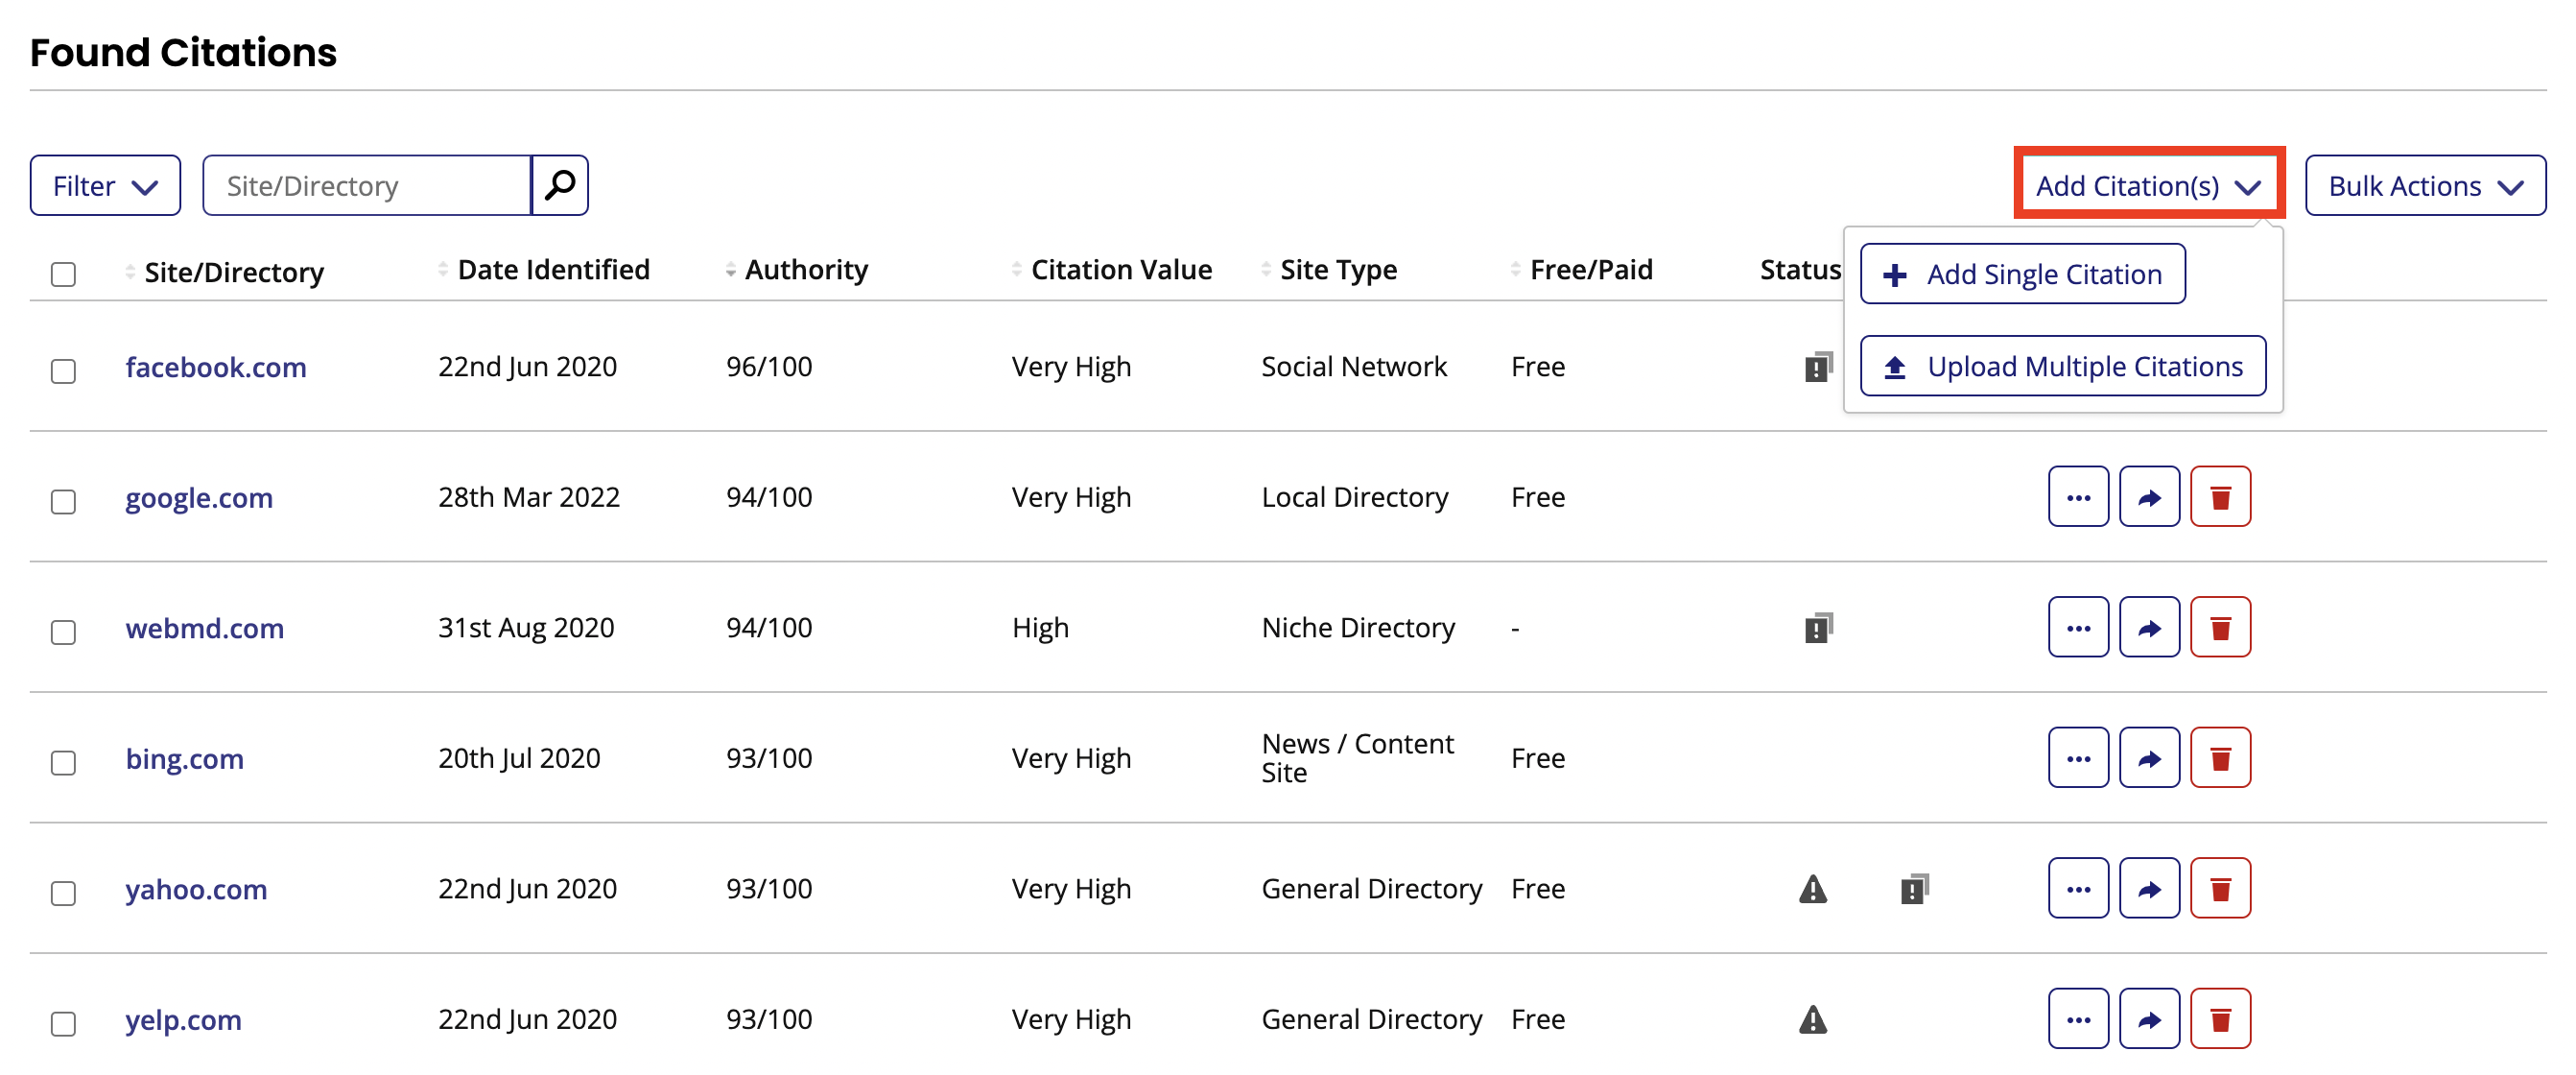Click the '20th Jul 2020' date cell

[x=519, y=758]
